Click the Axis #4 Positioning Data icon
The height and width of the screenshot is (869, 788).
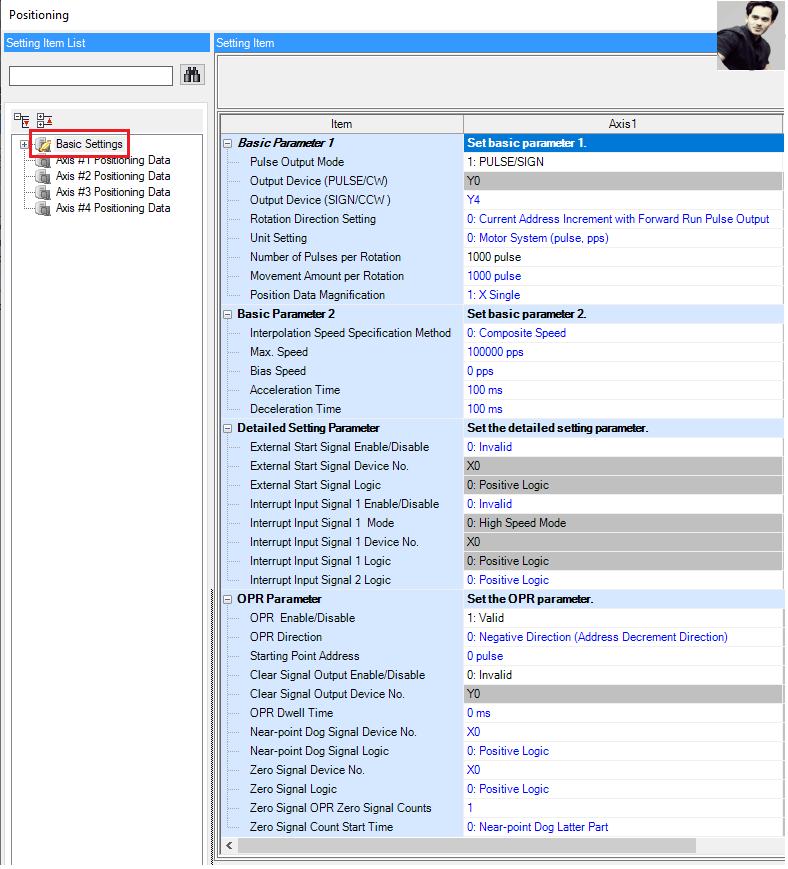click(x=43, y=209)
